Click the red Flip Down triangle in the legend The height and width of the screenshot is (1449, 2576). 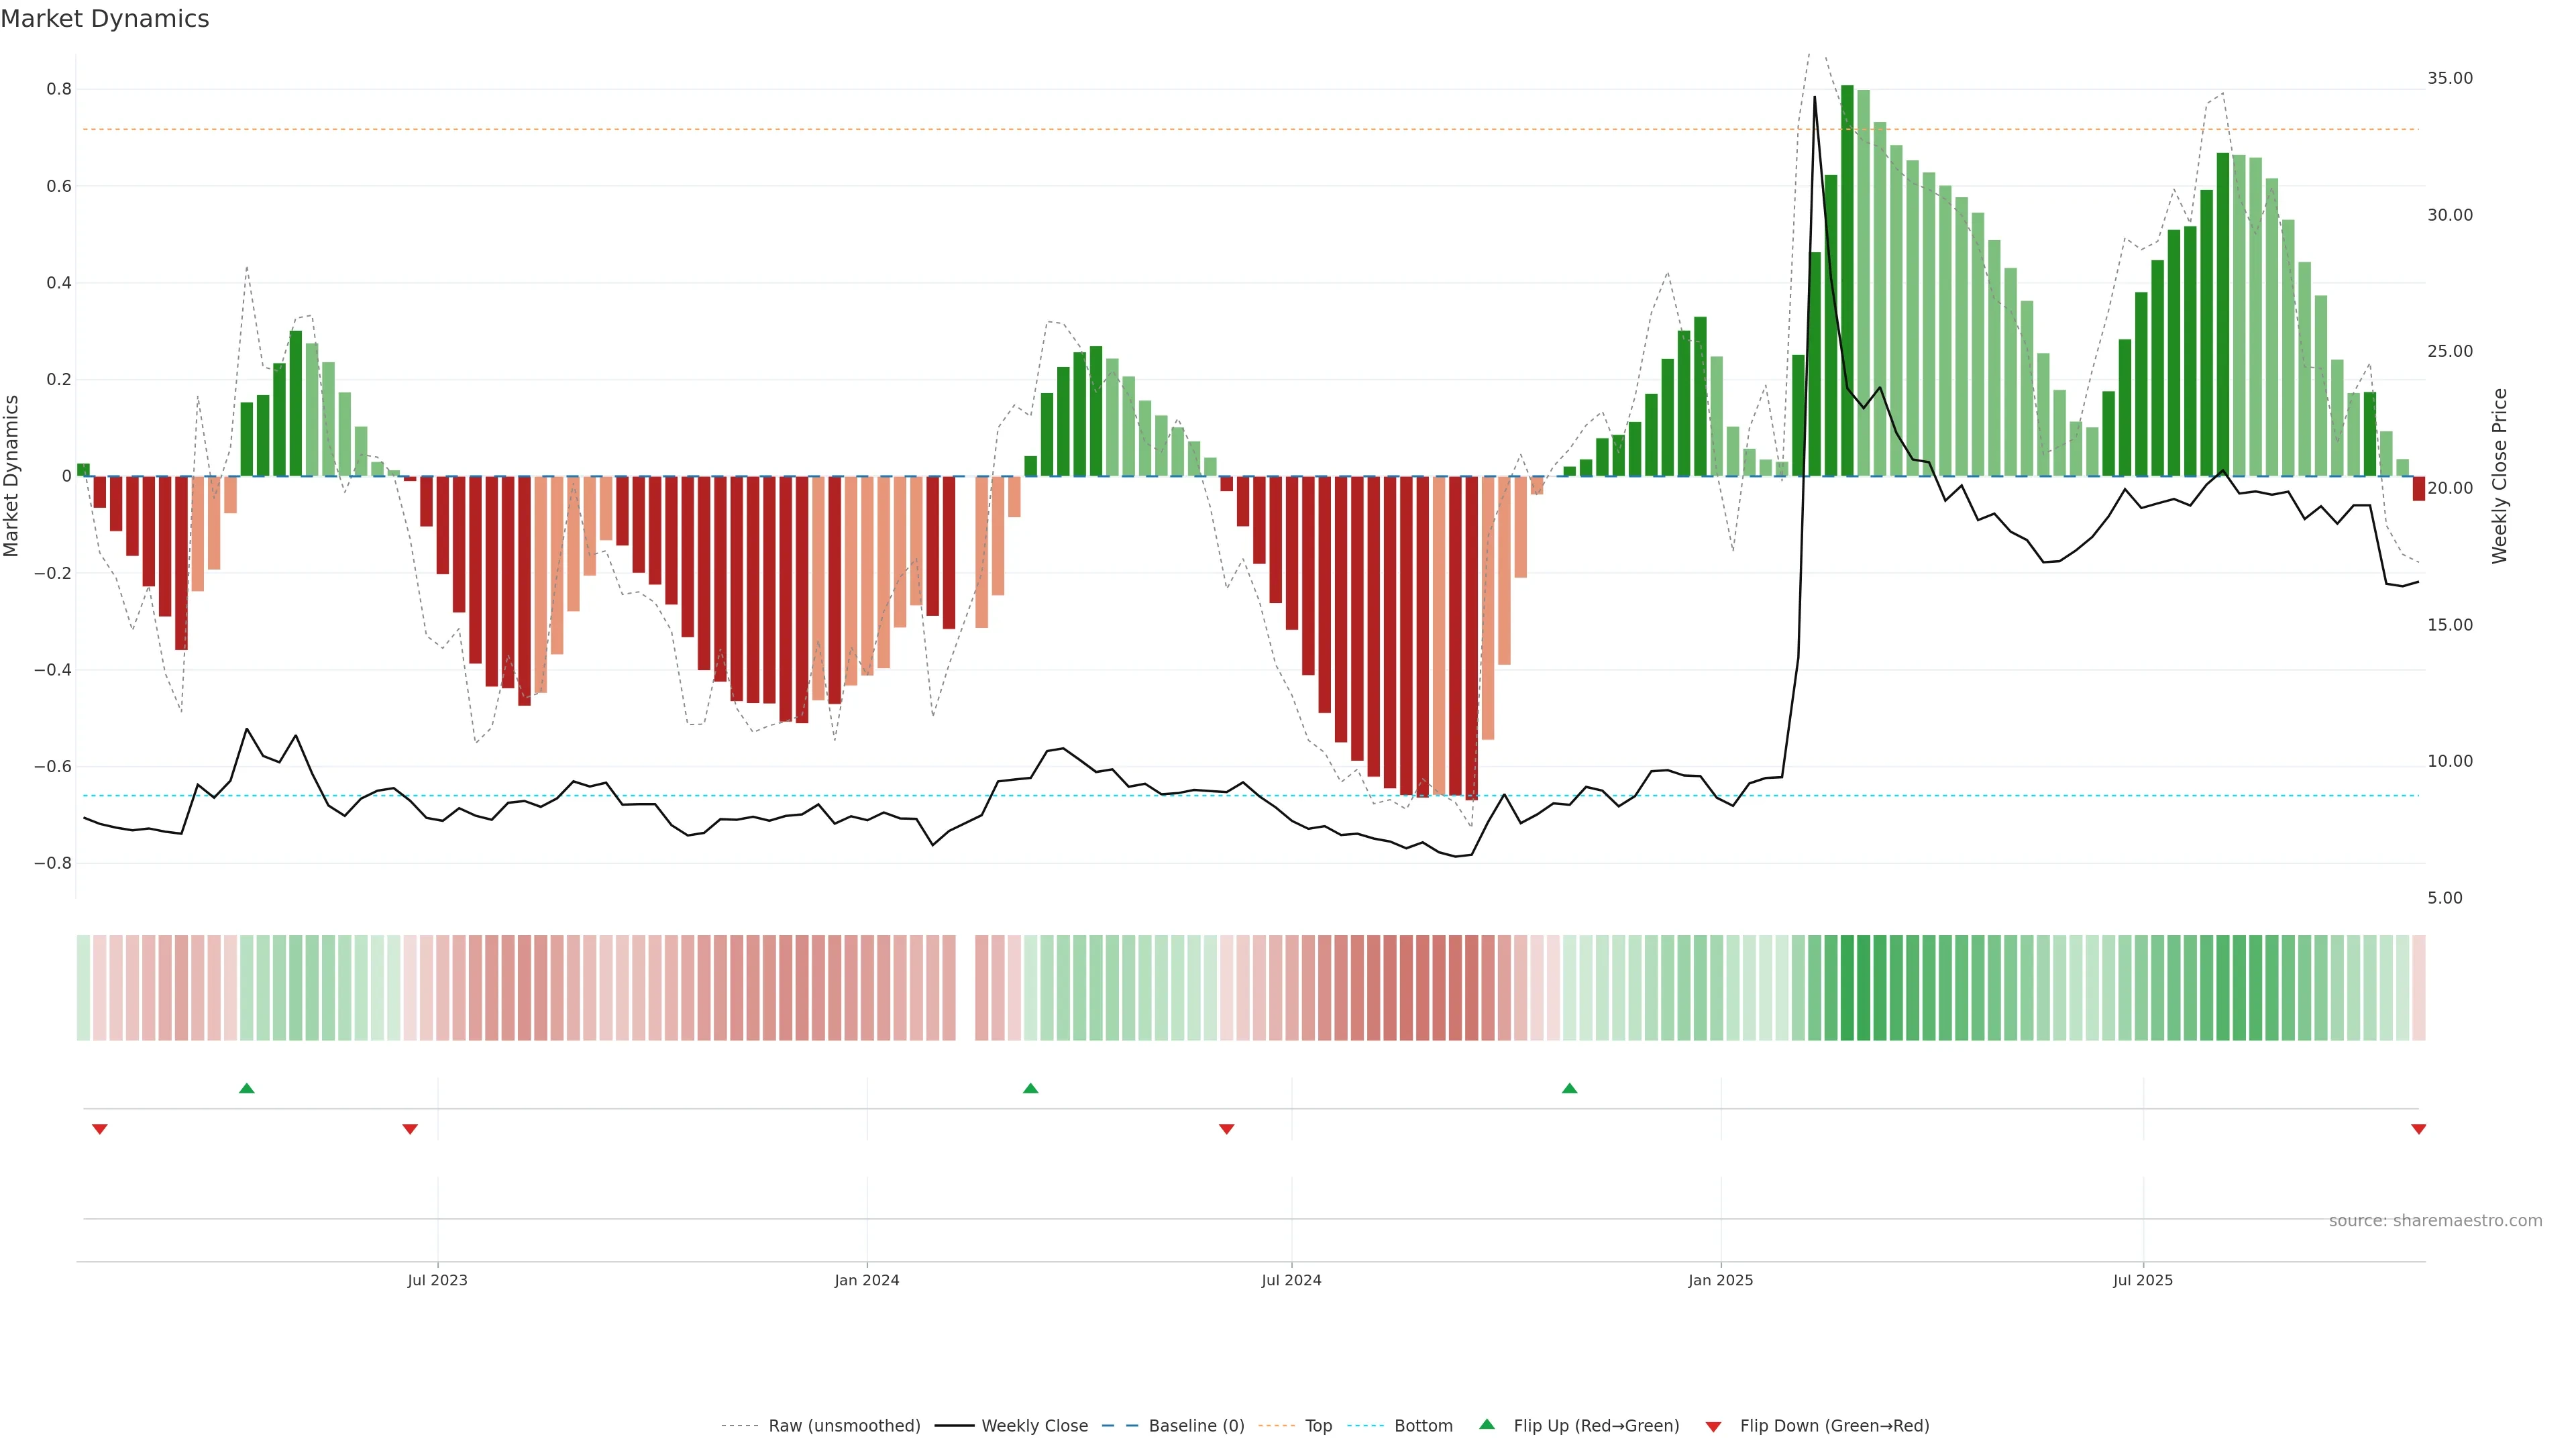point(1713,1426)
